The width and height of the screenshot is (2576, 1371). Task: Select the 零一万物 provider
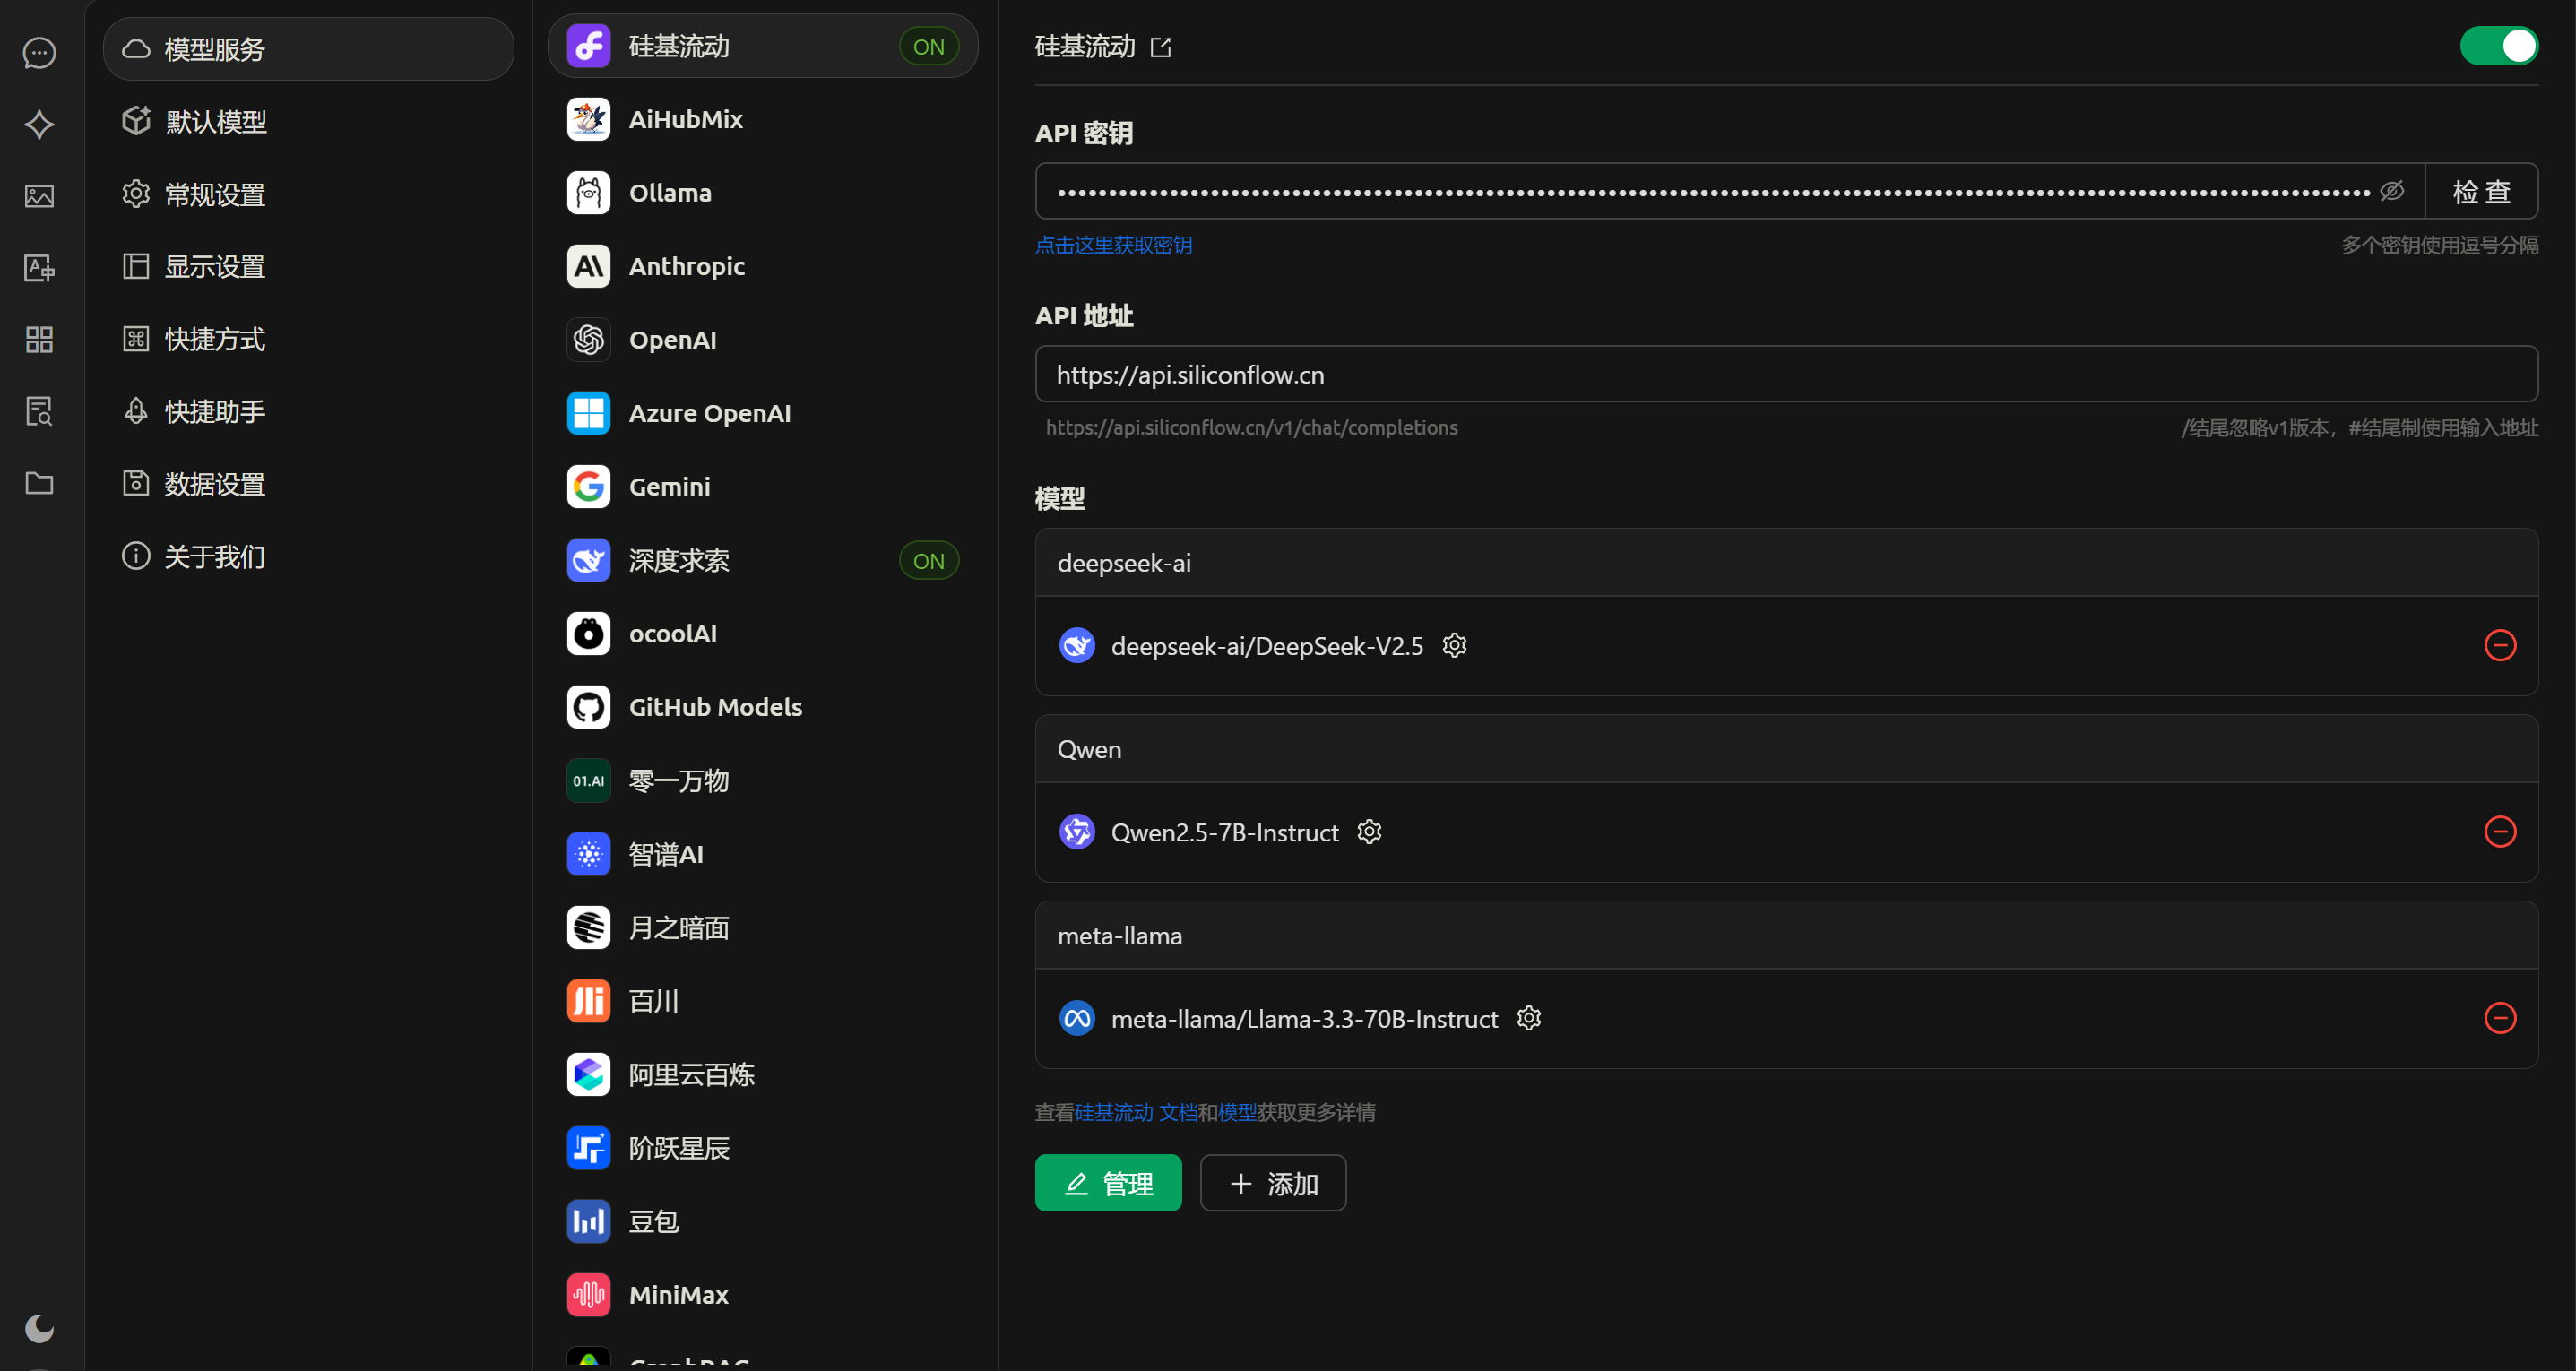point(763,781)
